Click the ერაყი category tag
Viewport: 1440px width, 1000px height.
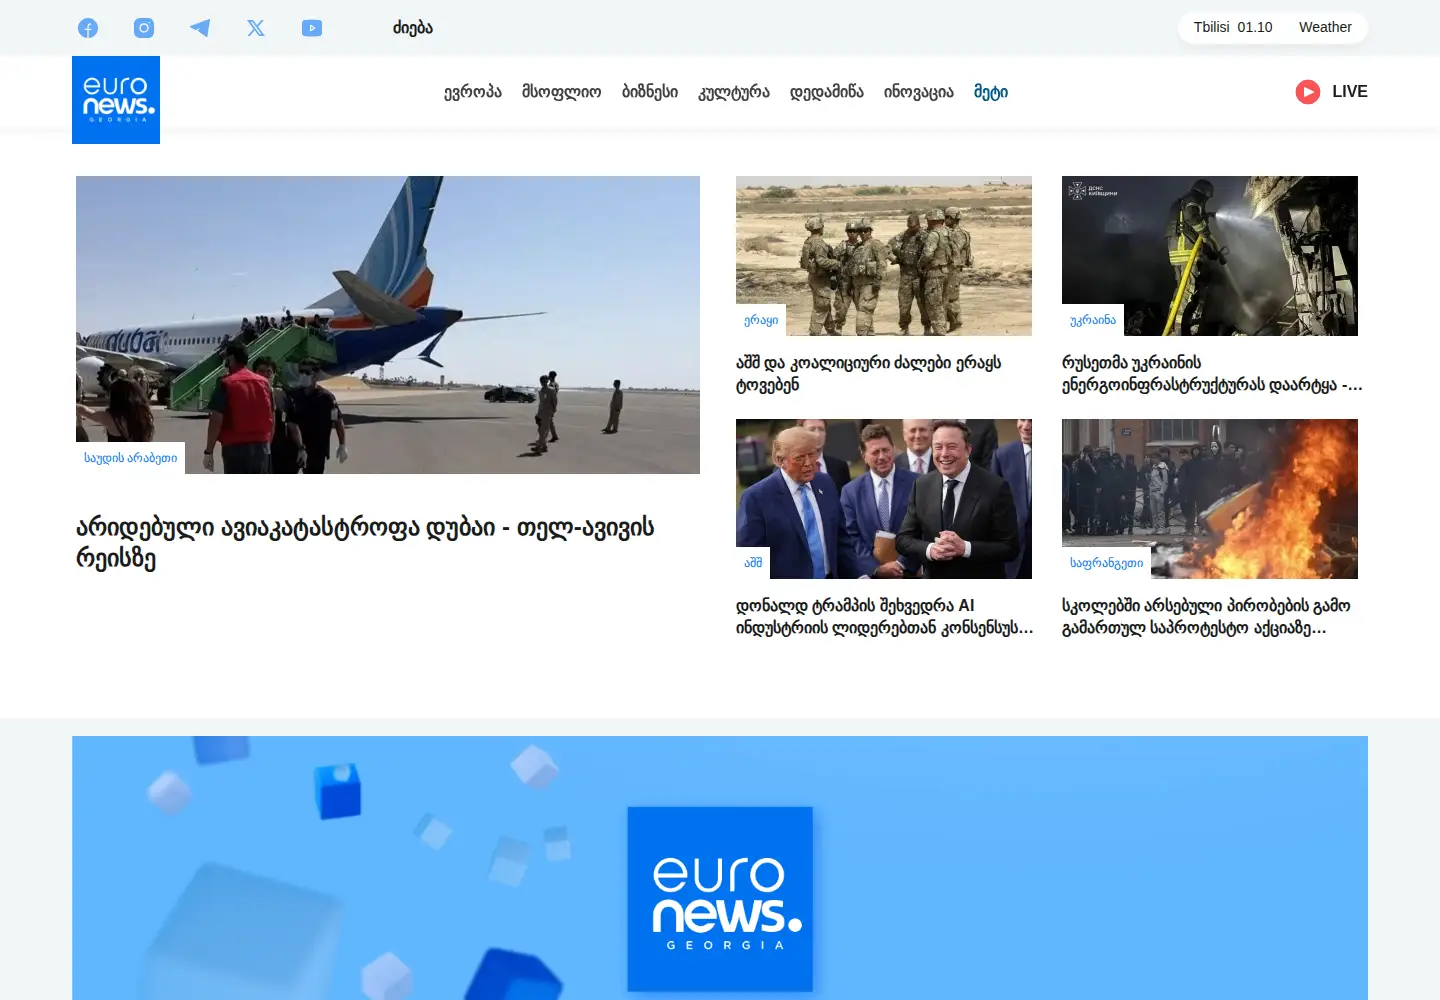[x=761, y=320]
